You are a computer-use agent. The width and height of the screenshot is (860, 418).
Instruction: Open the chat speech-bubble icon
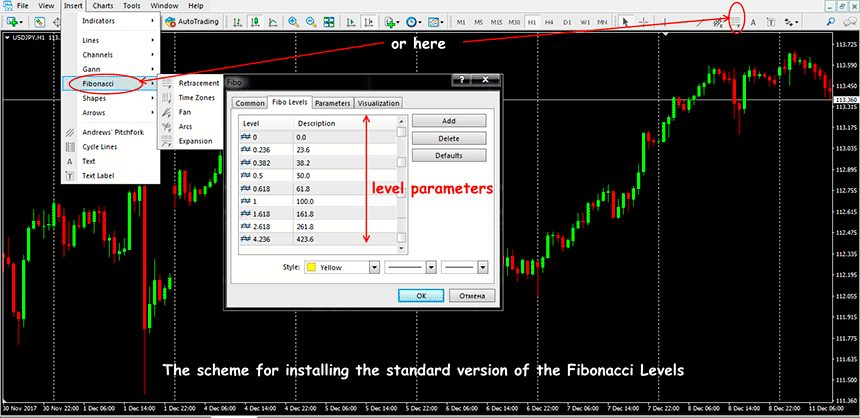848,22
